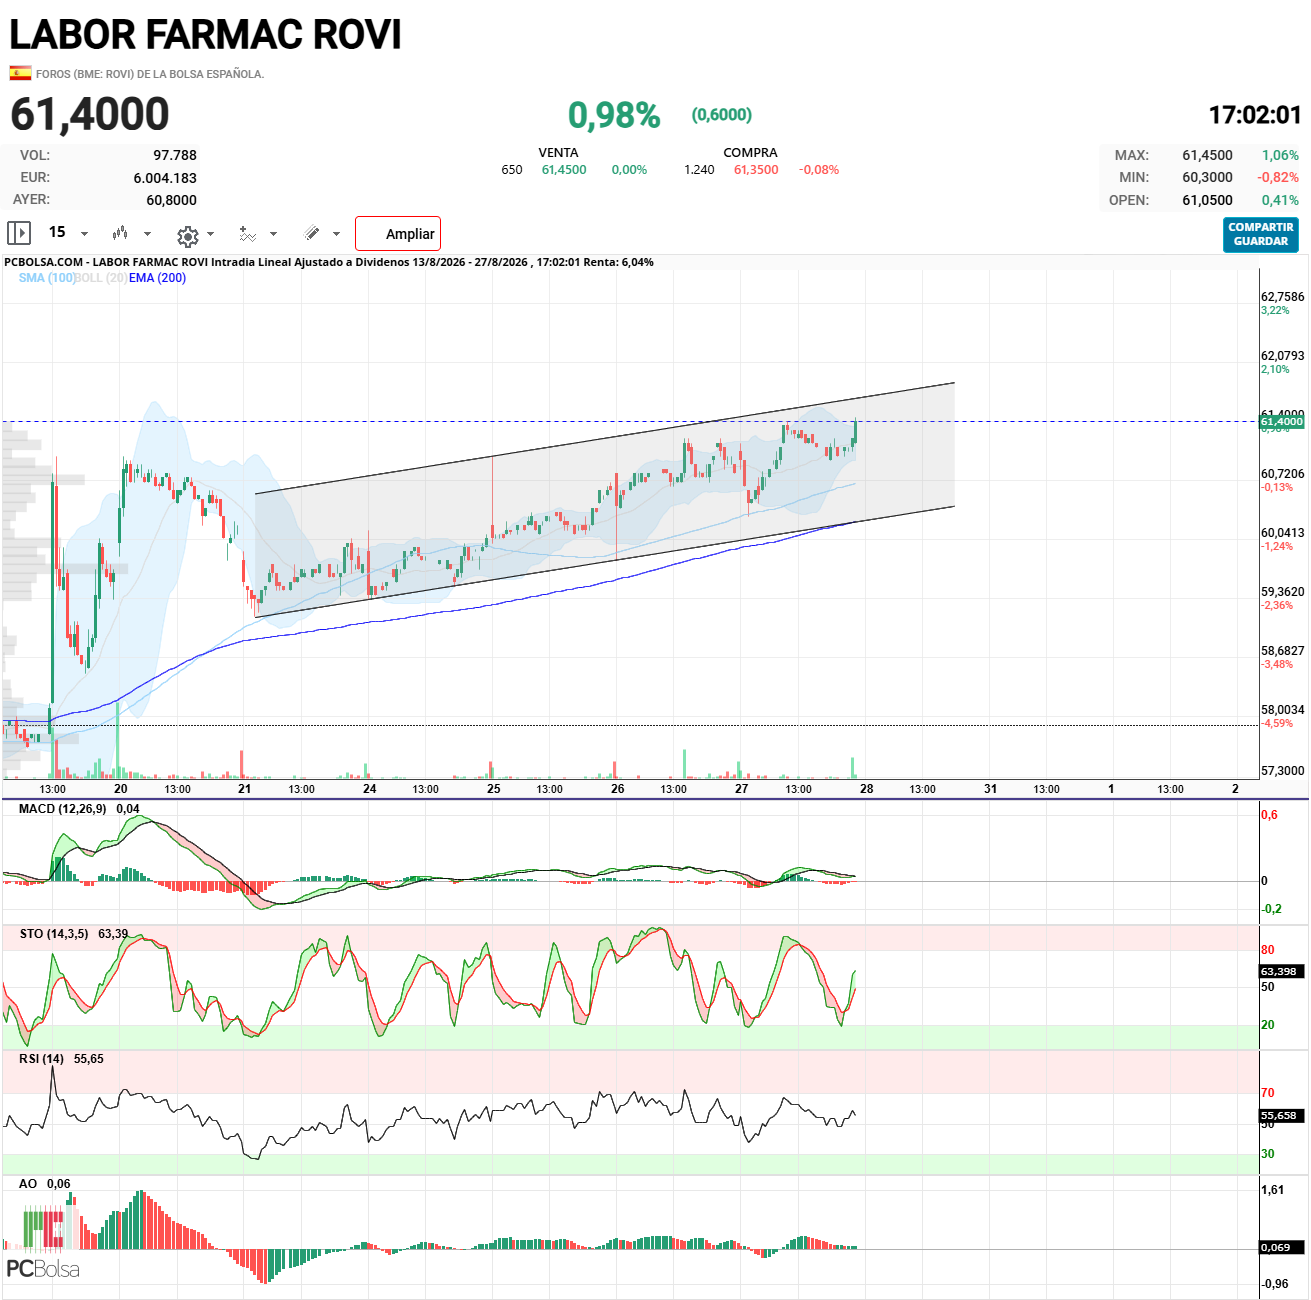Click the AO indicator label
1311x1300 pixels.
[28, 1184]
